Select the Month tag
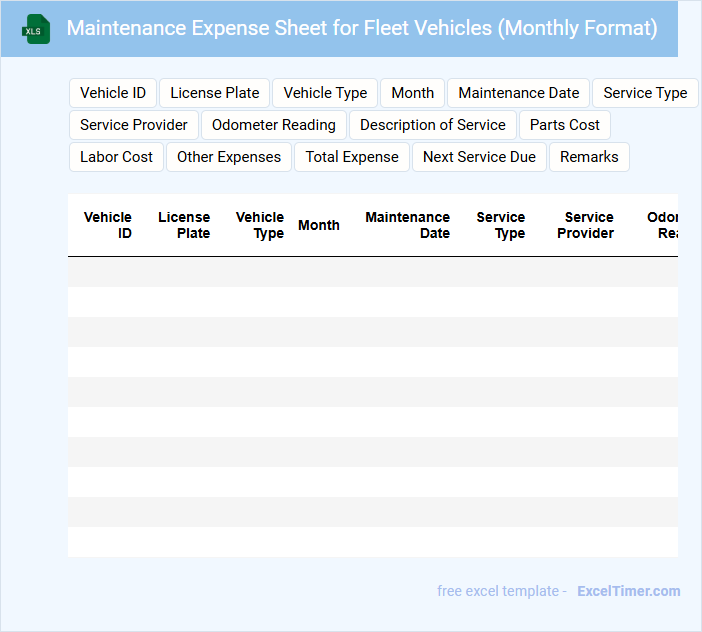 [x=413, y=93]
